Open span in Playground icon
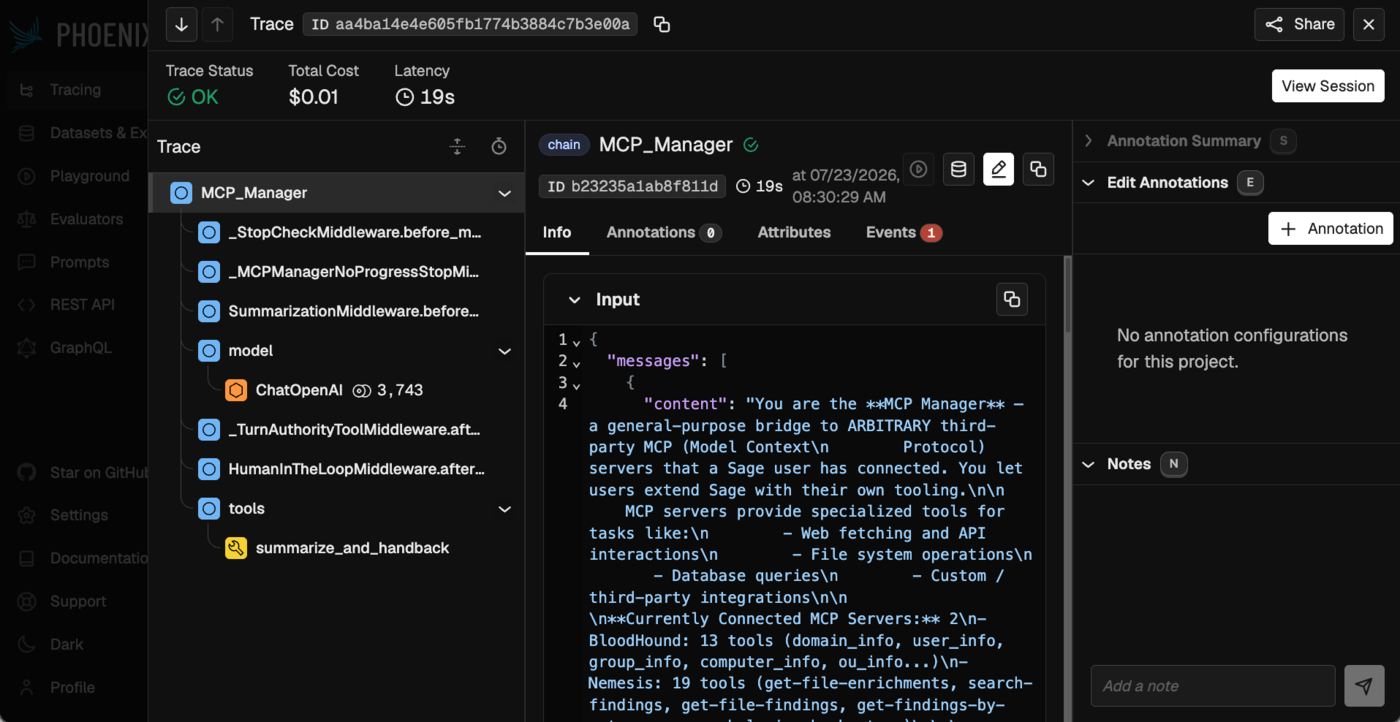Image resolution: width=1400 pixels, height=722 pixels. (x=918, y=170)
